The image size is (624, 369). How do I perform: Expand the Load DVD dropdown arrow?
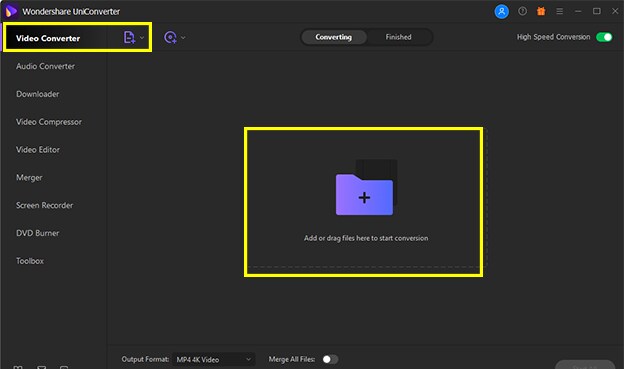[x=183, y=38]
